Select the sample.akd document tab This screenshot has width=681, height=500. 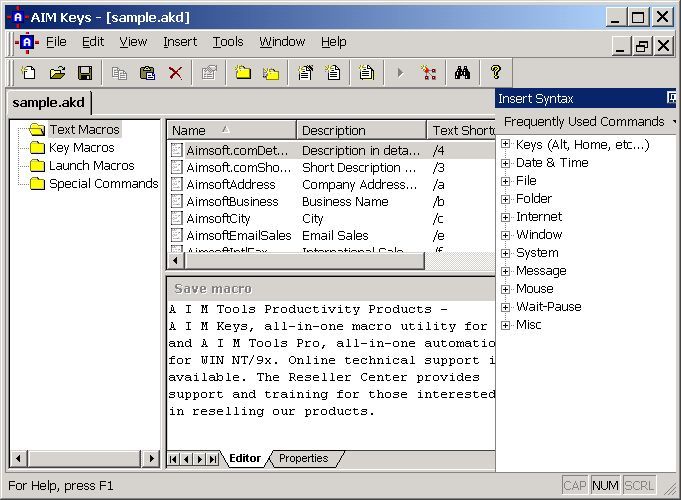click(x=48, y=103)
